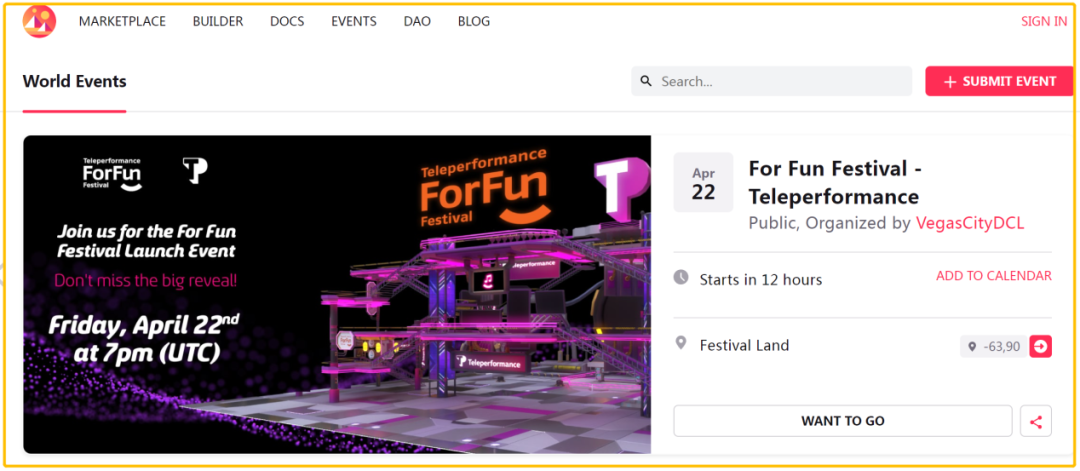
Task: Open the Marketplace menu item
Action: click(x=122, y=21)
